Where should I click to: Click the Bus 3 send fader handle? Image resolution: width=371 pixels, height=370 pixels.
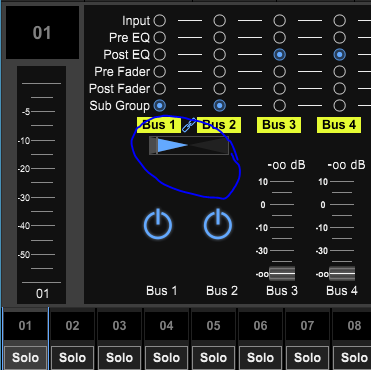point(282,274)
